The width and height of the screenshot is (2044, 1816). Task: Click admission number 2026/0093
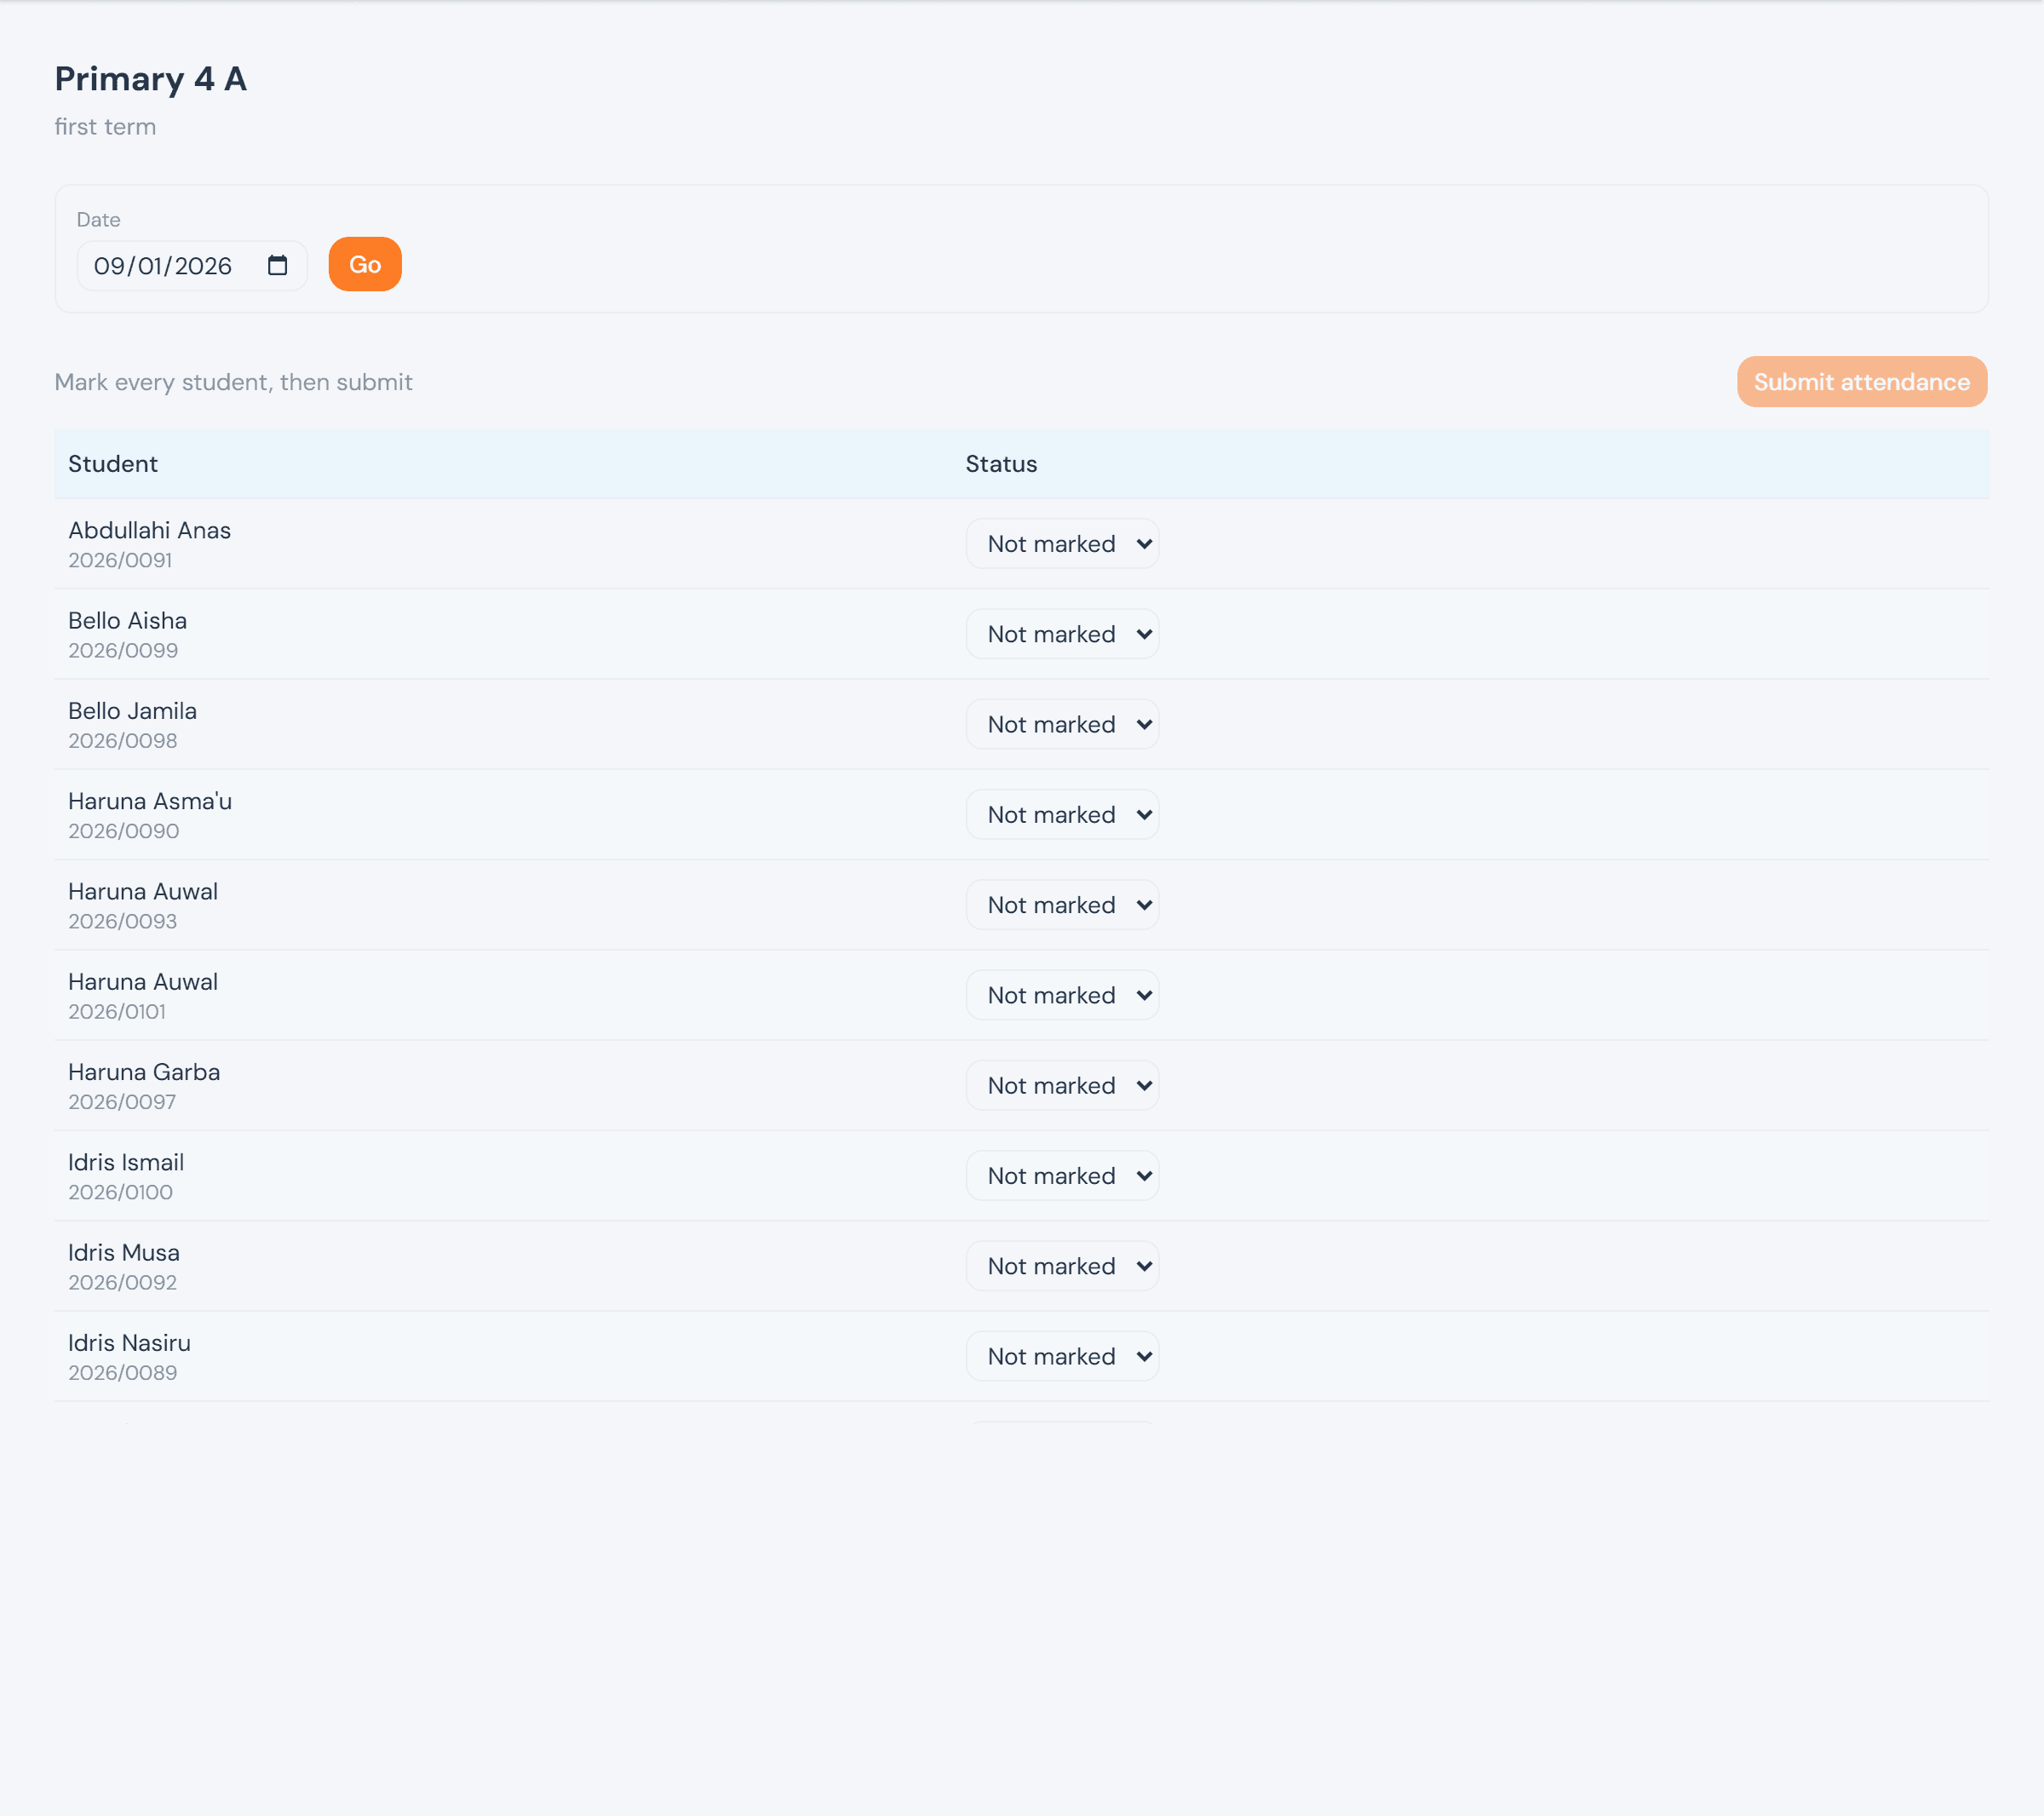tap(123, 921)
